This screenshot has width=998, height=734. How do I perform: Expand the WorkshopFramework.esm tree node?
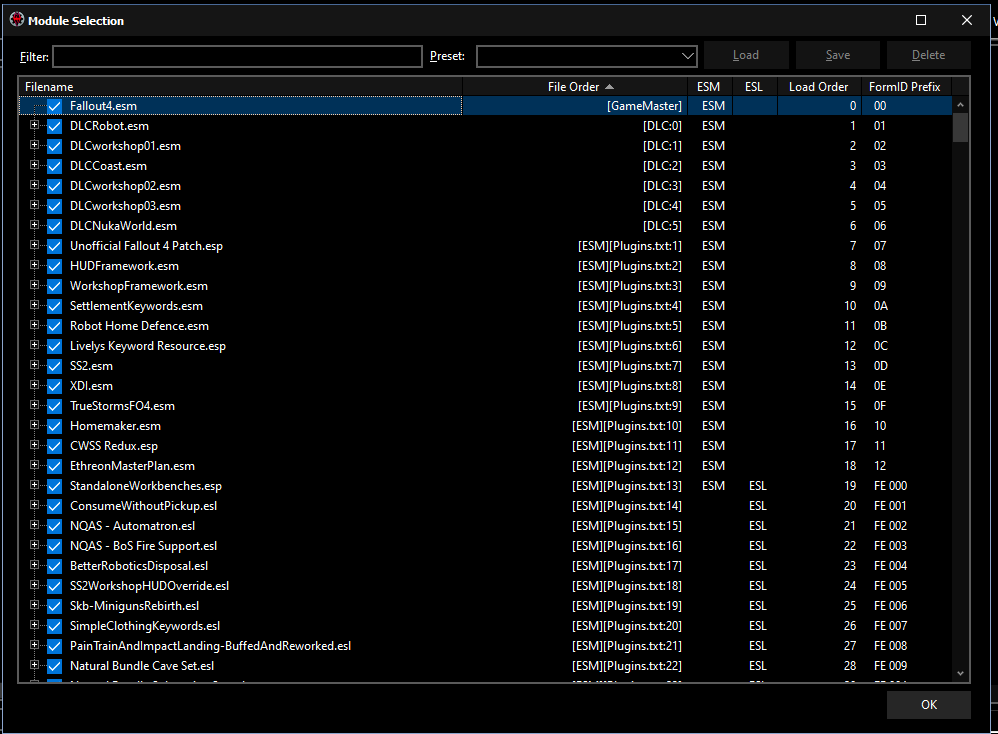(34, 285)
